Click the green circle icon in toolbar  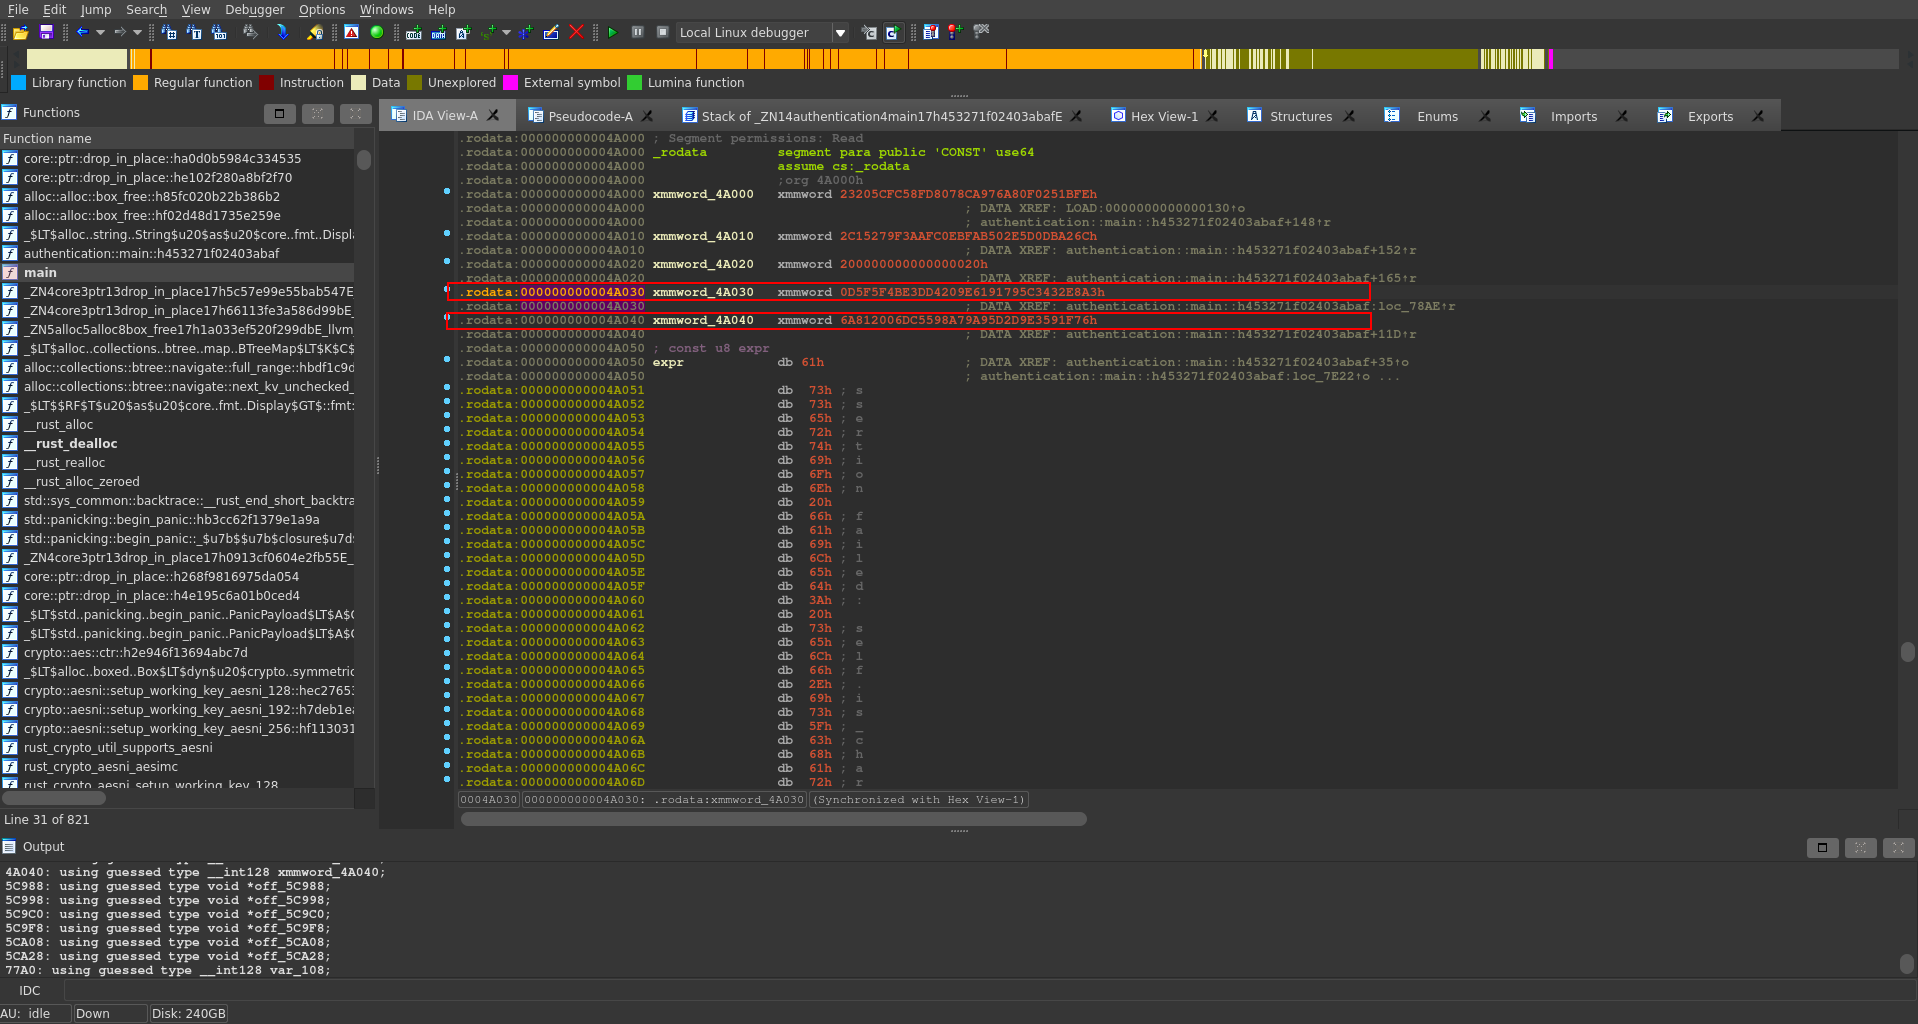(x=377, y=33)
